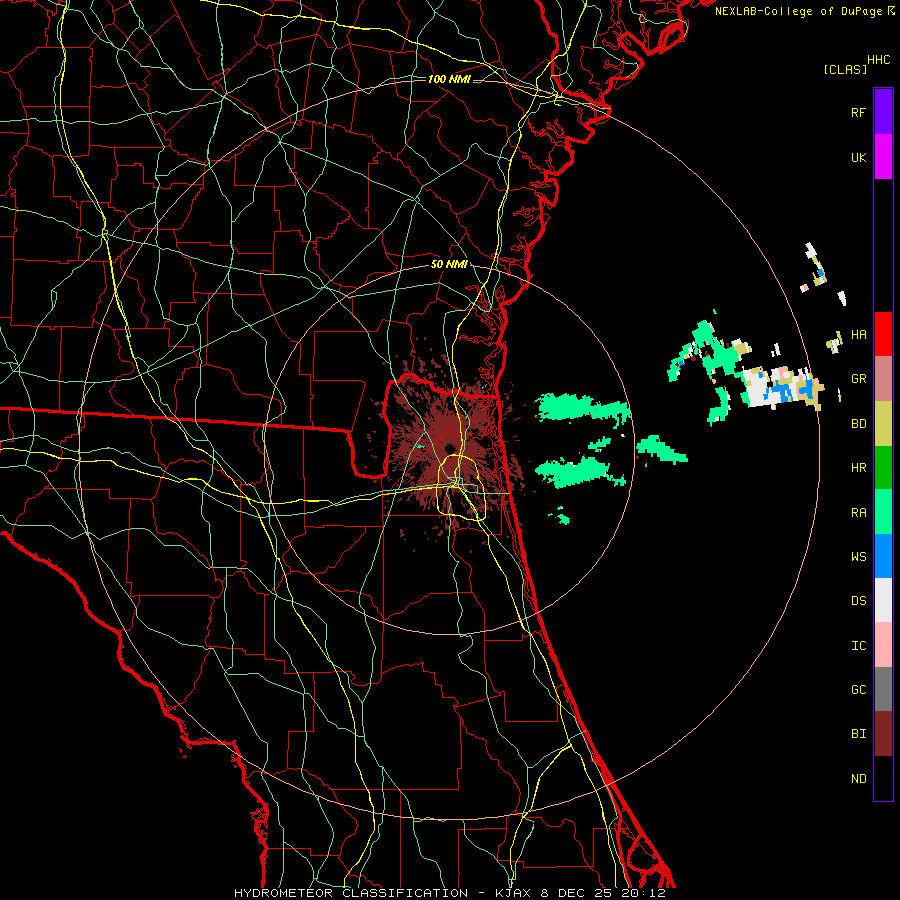Click the UK magenta legend swatch
900x900 pixels.
click(x=883, y=157)
